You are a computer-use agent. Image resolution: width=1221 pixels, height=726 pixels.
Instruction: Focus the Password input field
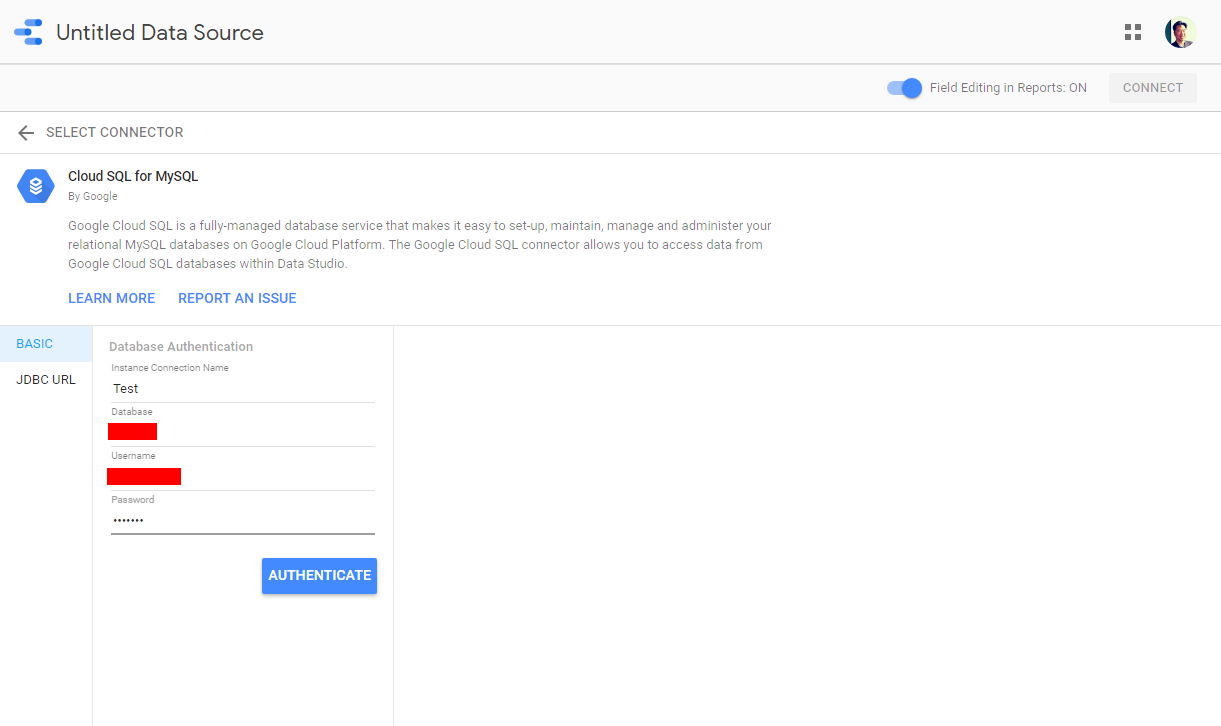tap(242, 520)
